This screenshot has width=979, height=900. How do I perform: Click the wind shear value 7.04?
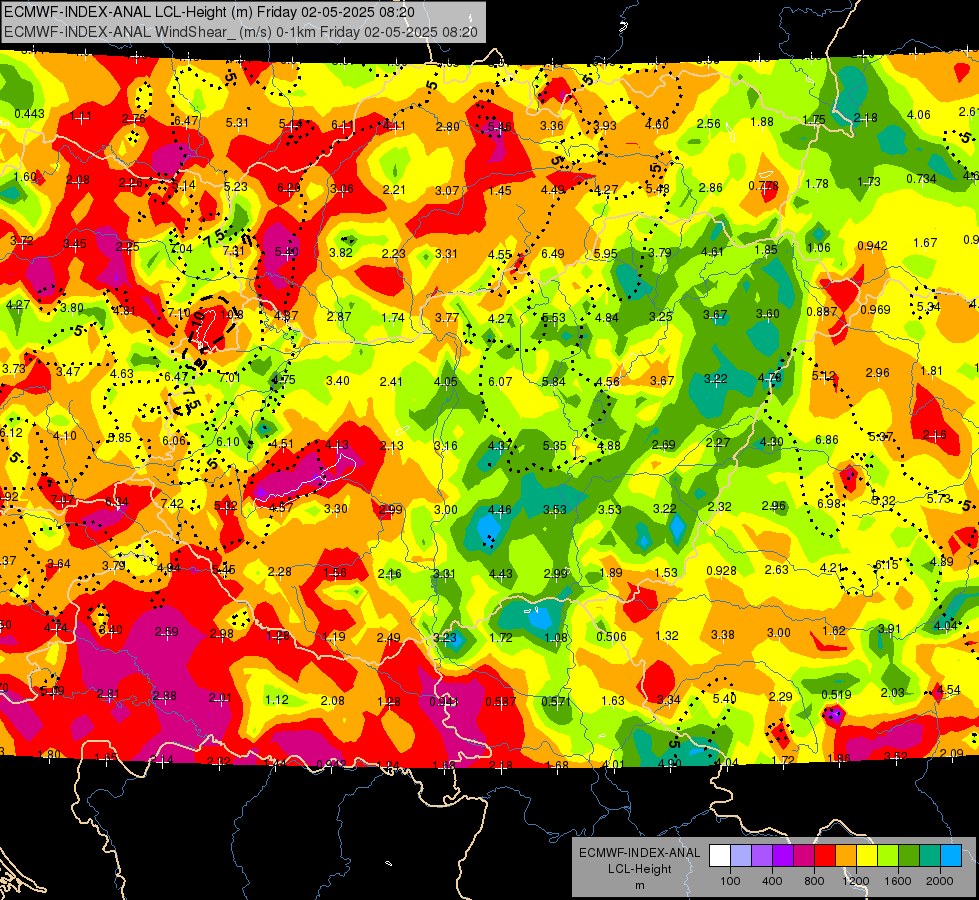[x=181, y=249]
